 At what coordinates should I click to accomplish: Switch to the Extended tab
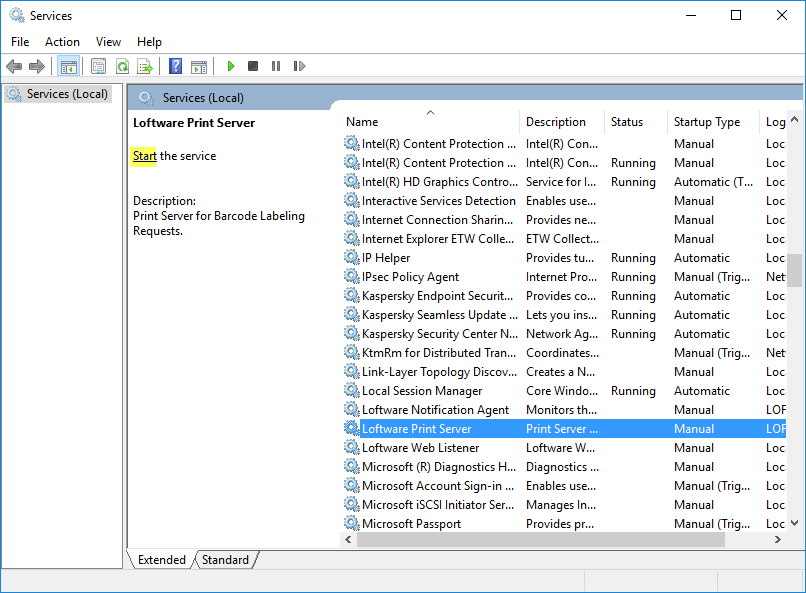click(x=161, y=560)
